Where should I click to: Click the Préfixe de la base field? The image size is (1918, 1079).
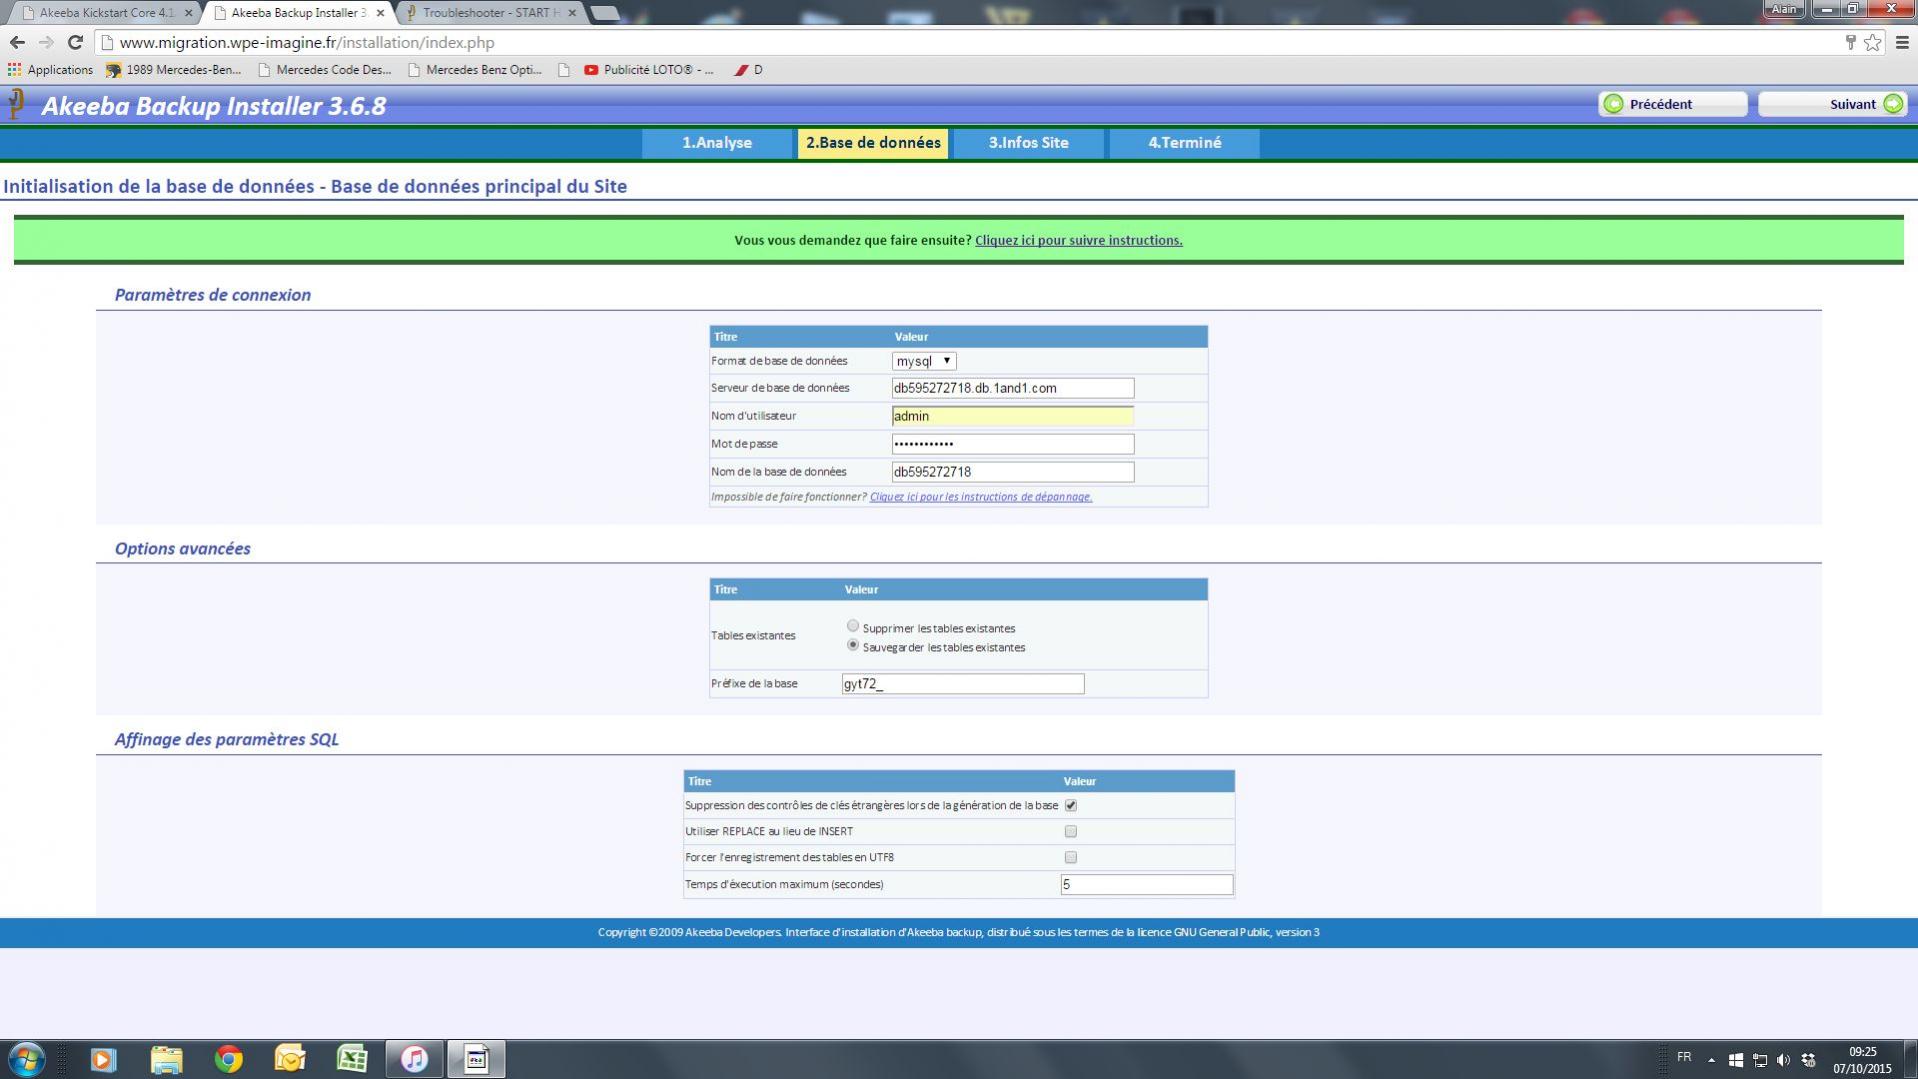click(962, 684)
